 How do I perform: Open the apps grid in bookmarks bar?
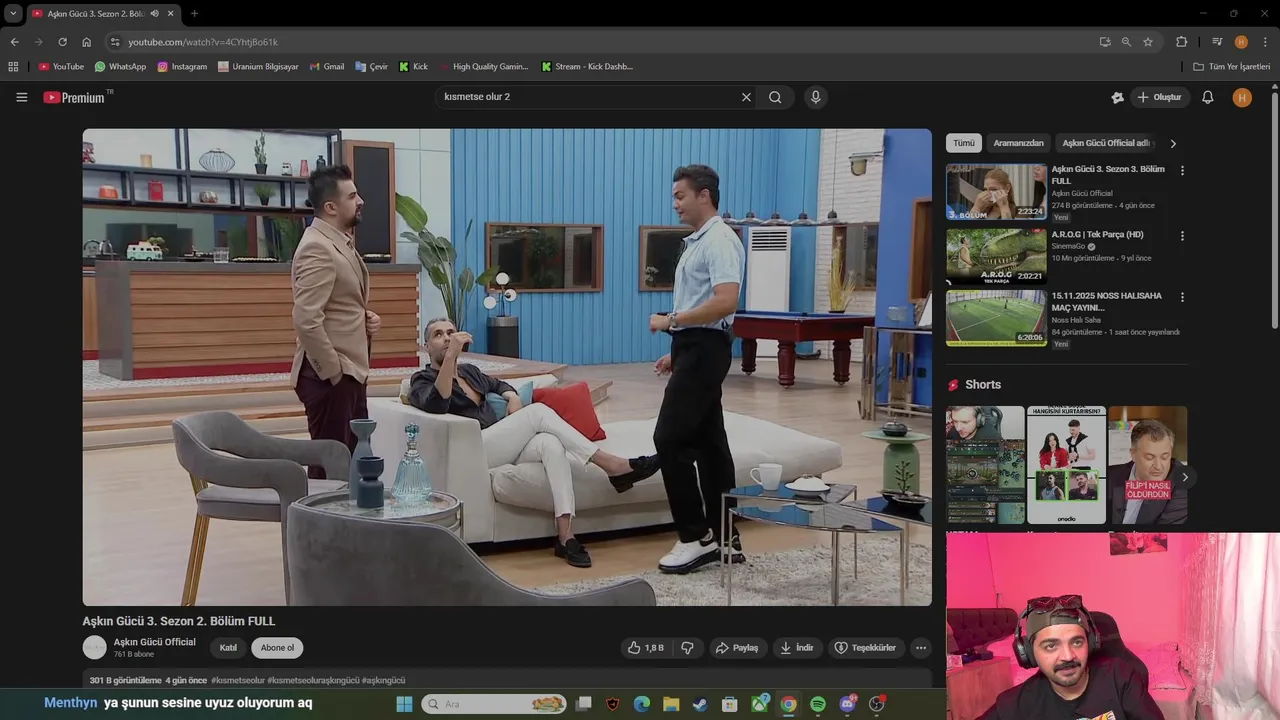tap(13, 67)
